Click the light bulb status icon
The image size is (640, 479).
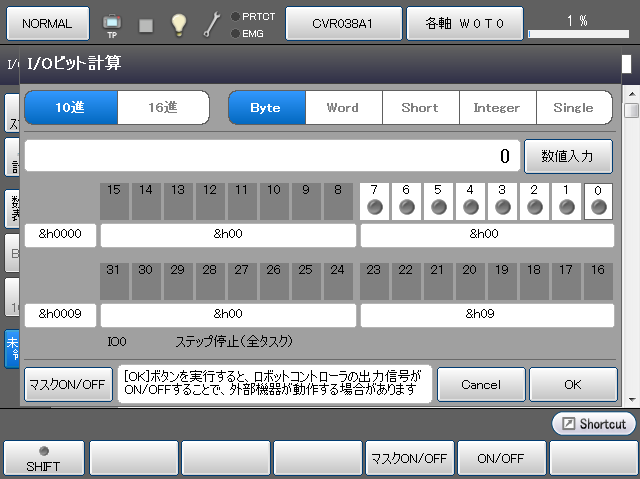click(x=179, y=24)
